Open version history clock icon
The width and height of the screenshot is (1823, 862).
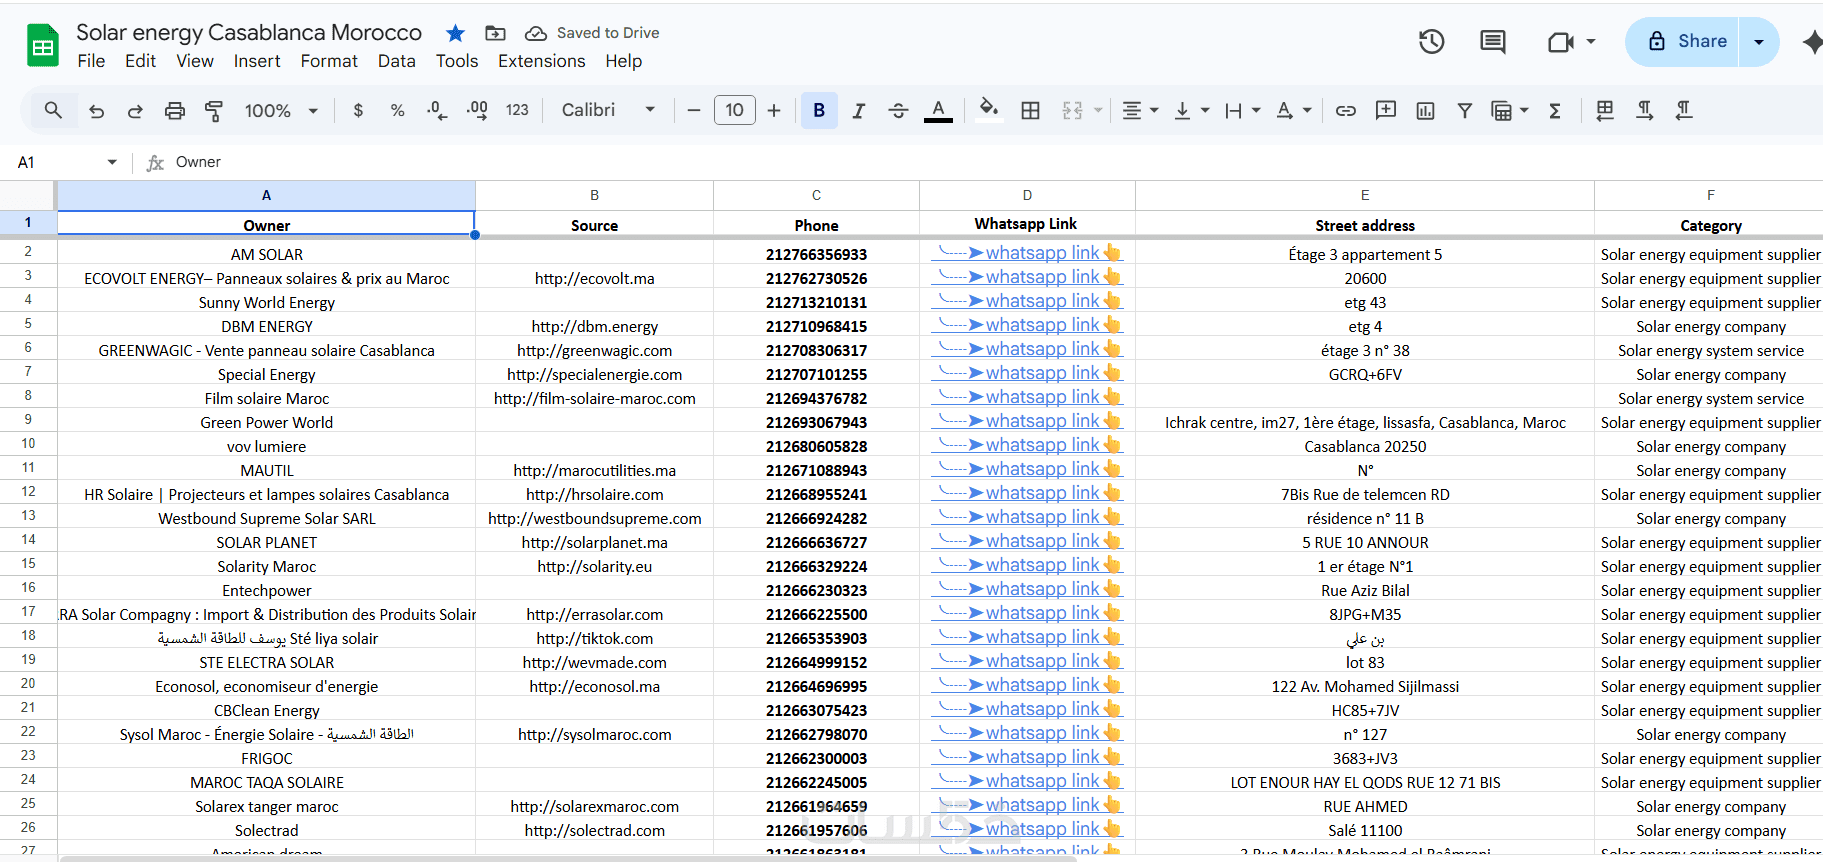[1431, 42]
